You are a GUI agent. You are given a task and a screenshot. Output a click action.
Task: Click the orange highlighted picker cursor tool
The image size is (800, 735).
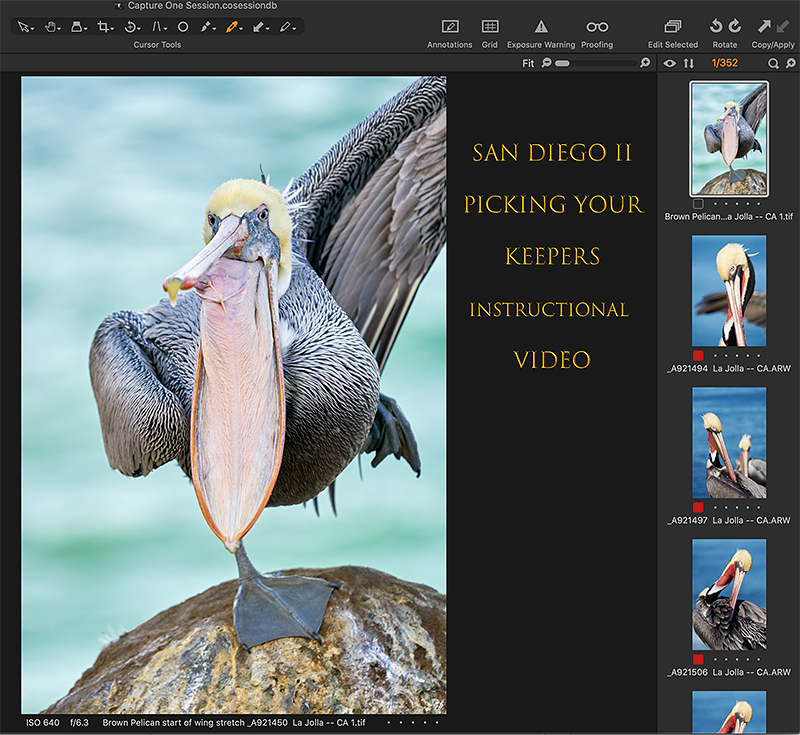(234, 27)
